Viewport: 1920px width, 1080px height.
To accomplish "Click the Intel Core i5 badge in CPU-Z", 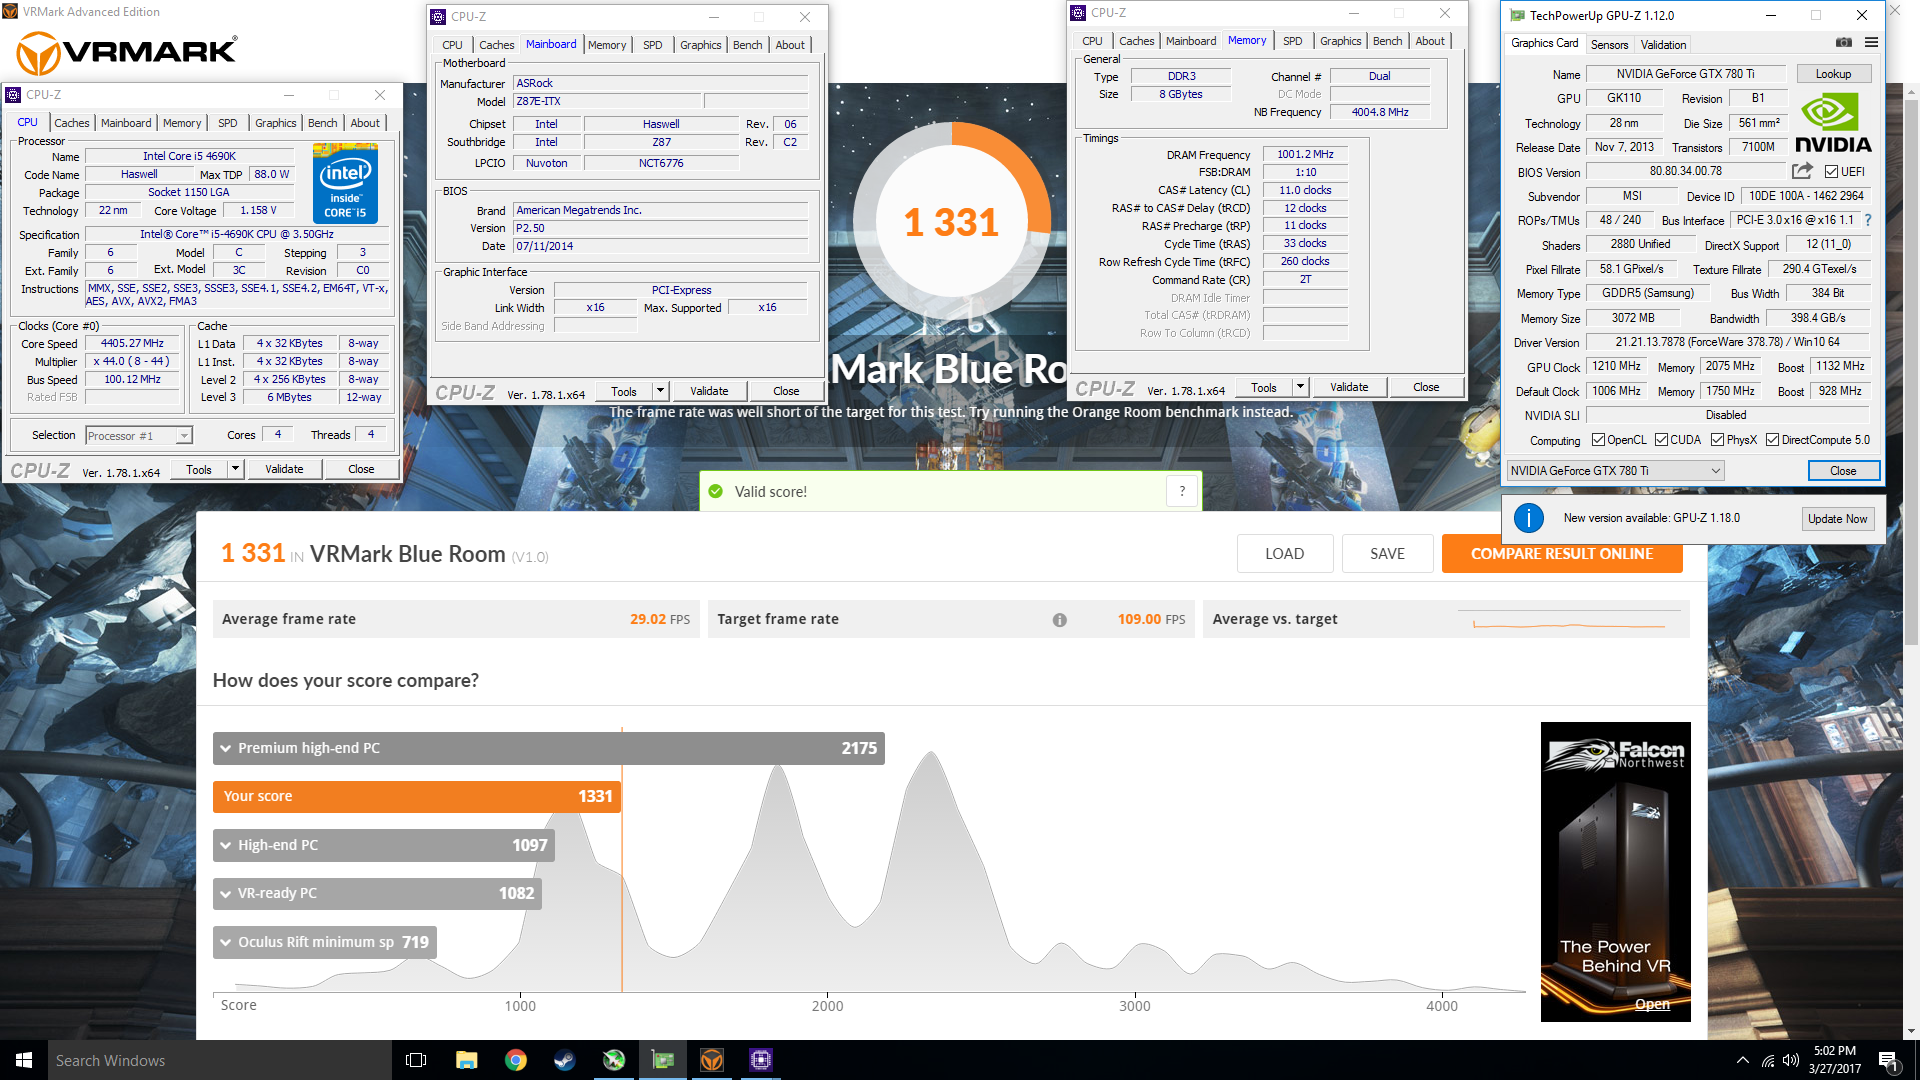I will pyautogui.click(x=345, y=182).
